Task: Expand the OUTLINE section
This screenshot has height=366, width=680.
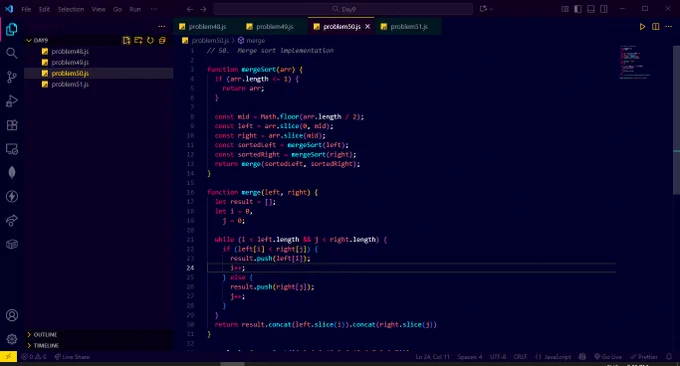Action: pyautogui.click(x=99, y=335)
